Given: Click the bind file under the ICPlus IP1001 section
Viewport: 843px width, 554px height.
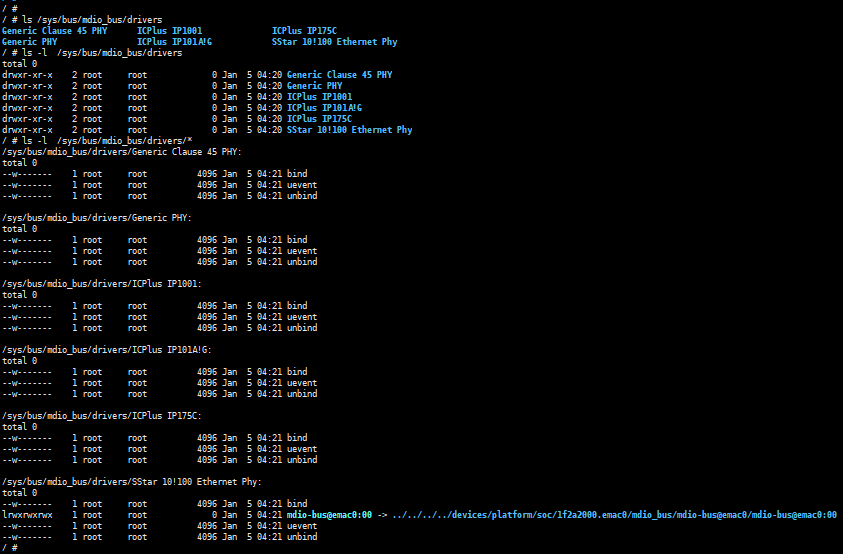Looking at the screenshot, I should [297, 306].
